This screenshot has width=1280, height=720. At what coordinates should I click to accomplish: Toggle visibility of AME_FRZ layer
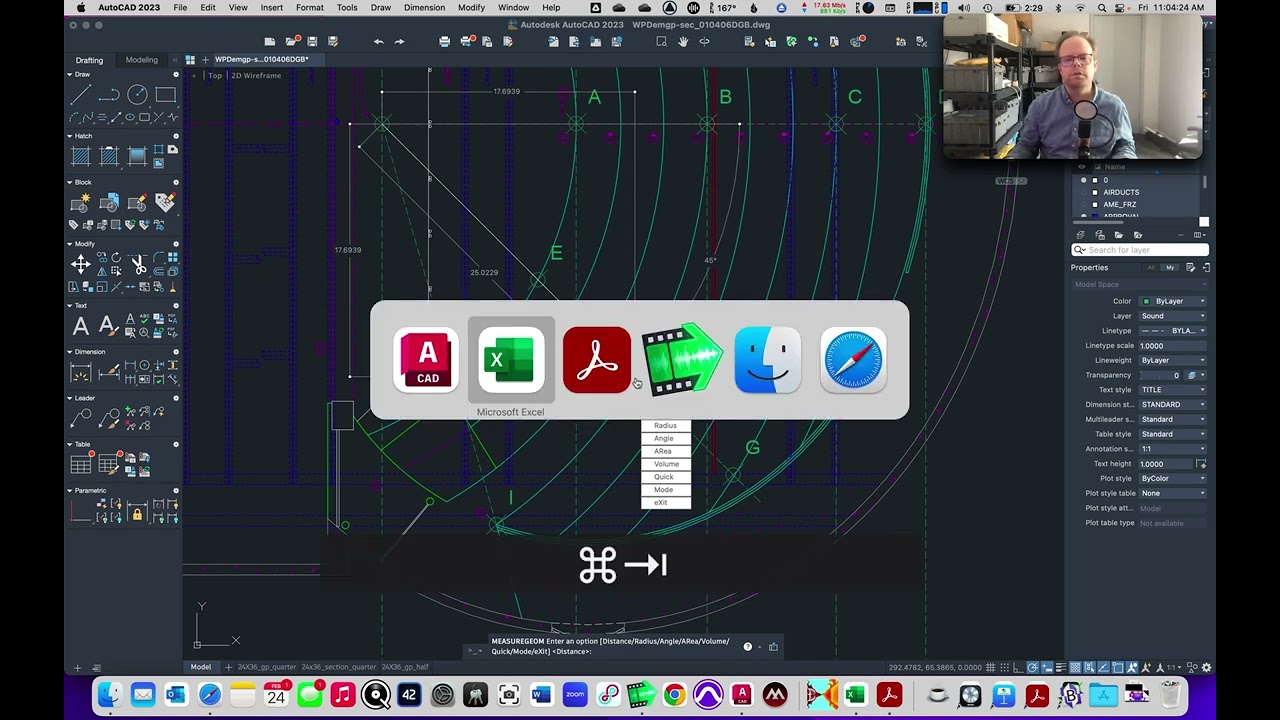tap(1083, 204)
